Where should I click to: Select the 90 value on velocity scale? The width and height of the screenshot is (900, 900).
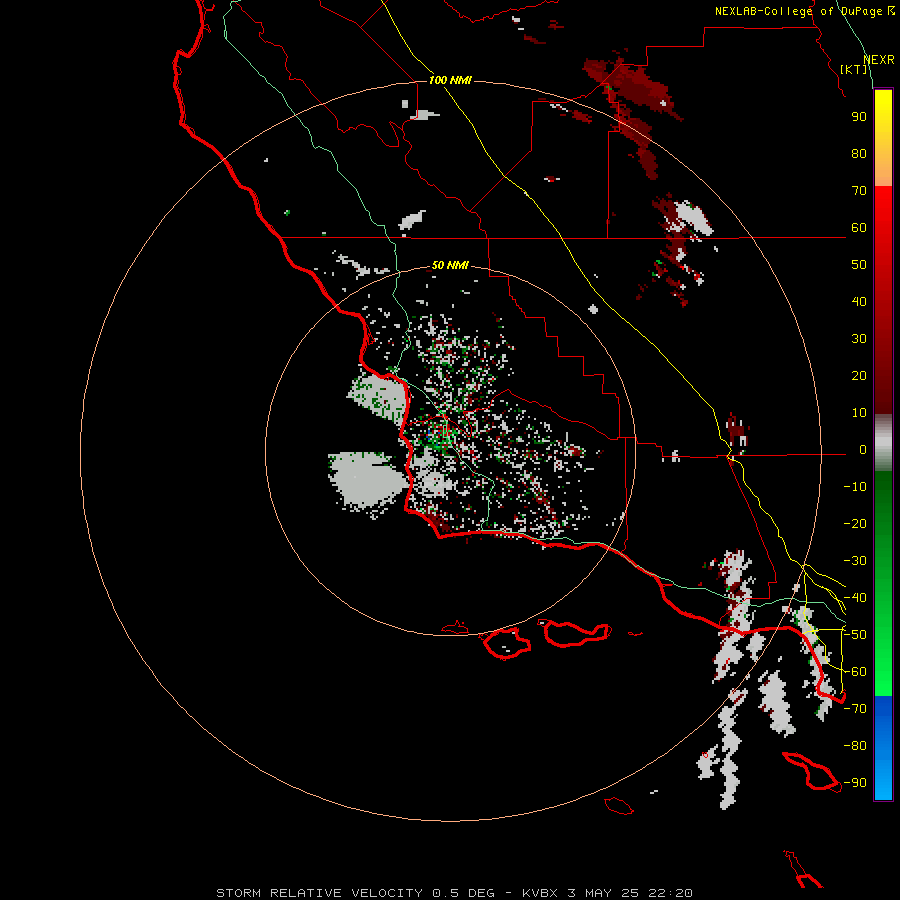tap(859, 117)
